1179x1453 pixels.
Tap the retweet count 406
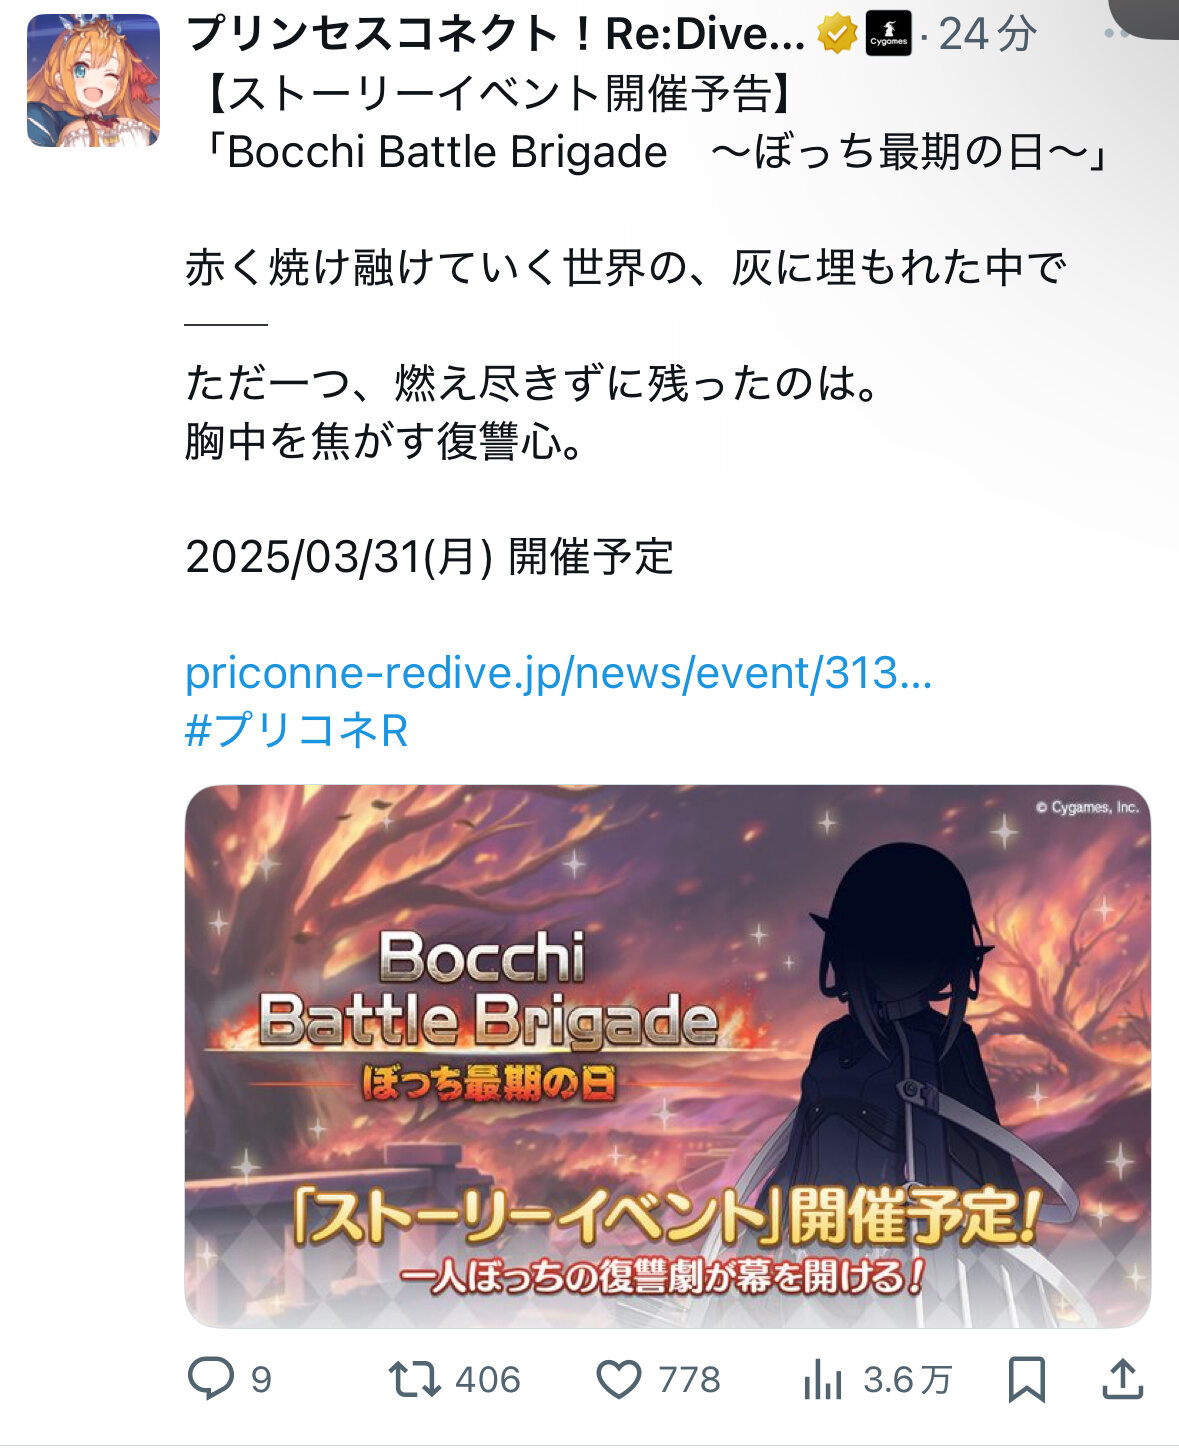488,1381
